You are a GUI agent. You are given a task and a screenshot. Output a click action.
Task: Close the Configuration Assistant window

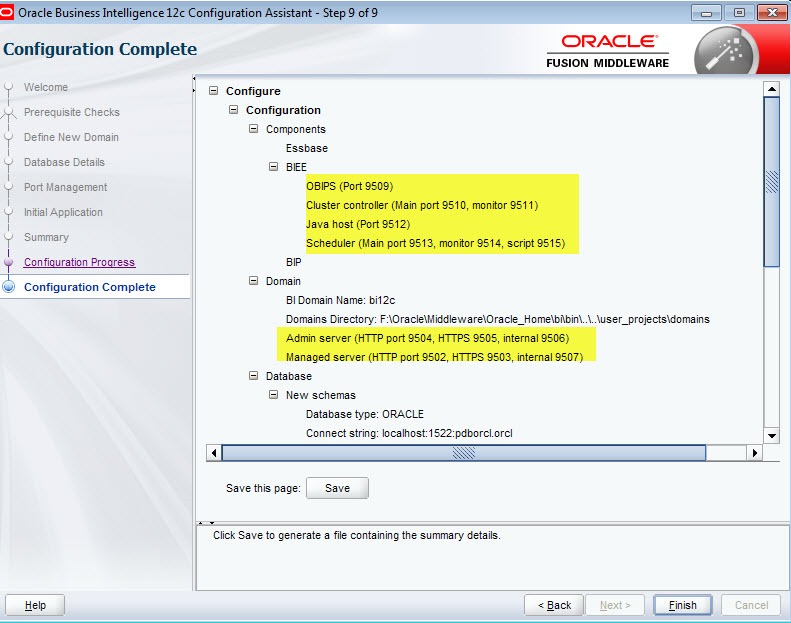[x=772, y=13]
